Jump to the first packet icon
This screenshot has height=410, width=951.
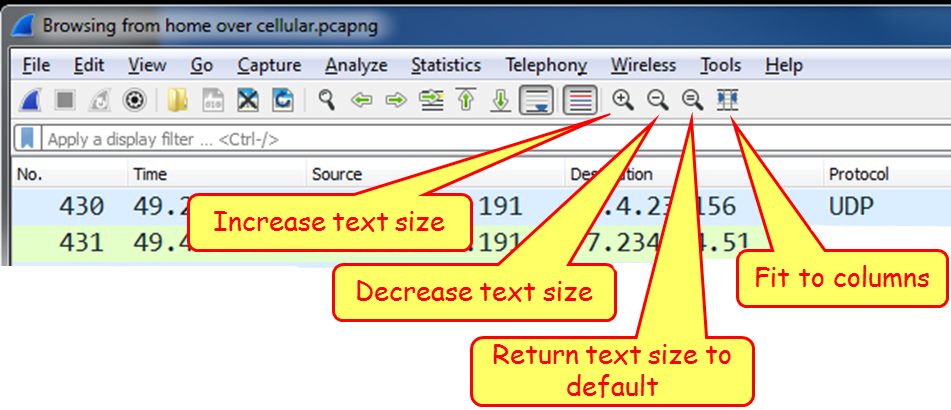click(x=466, y=100)
